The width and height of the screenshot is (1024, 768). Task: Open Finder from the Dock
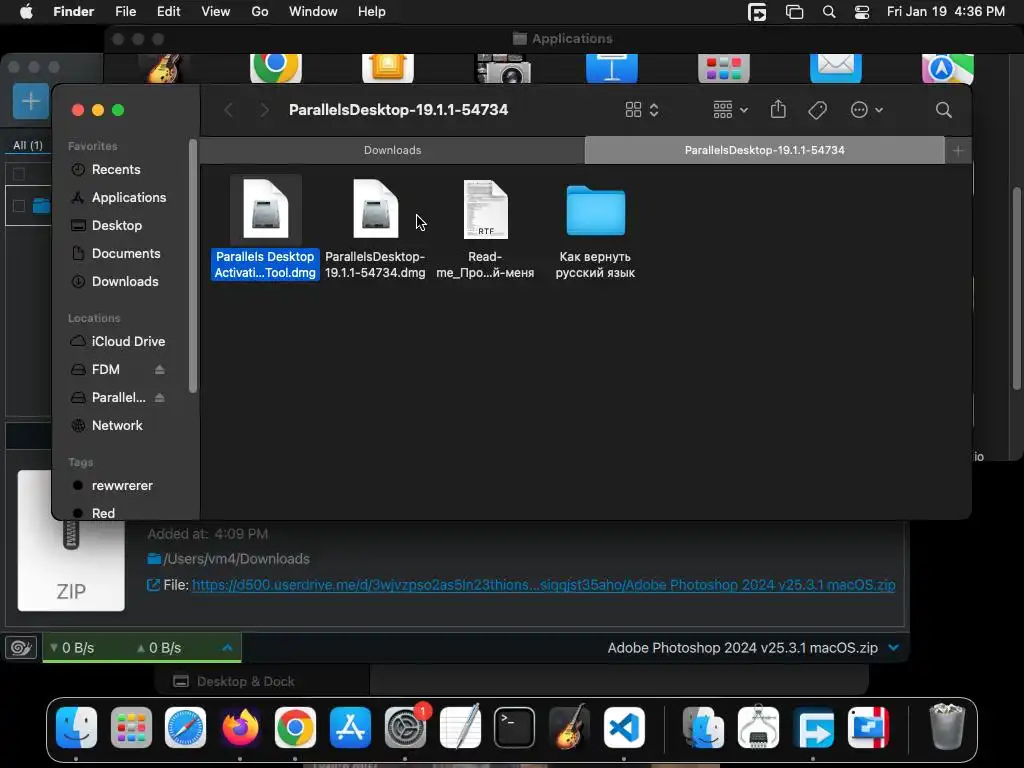[x=76, y=728]
